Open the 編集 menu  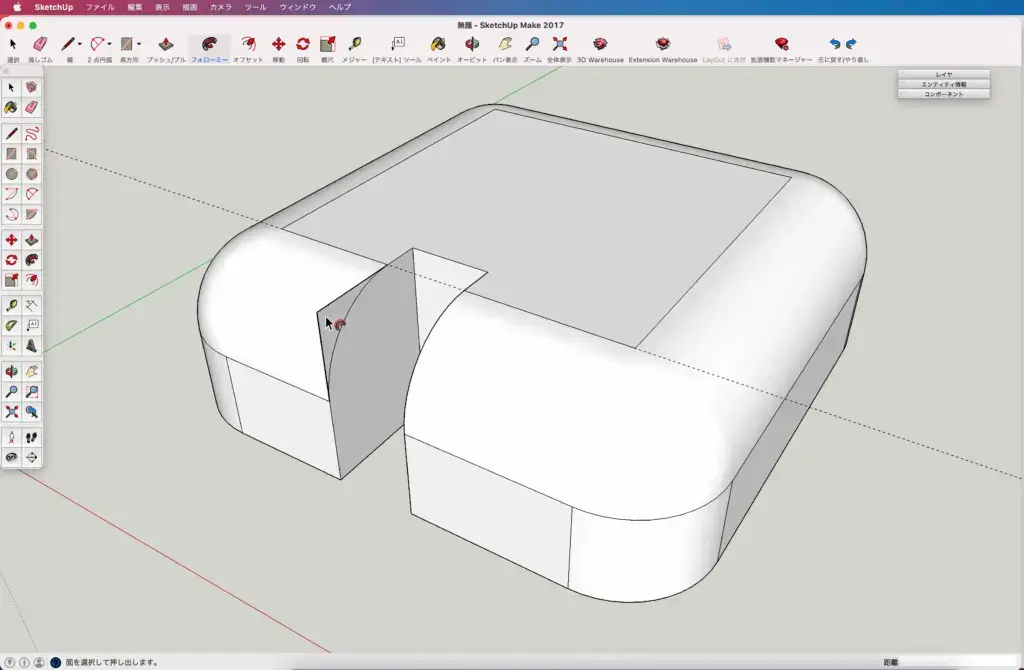(135, 7)
